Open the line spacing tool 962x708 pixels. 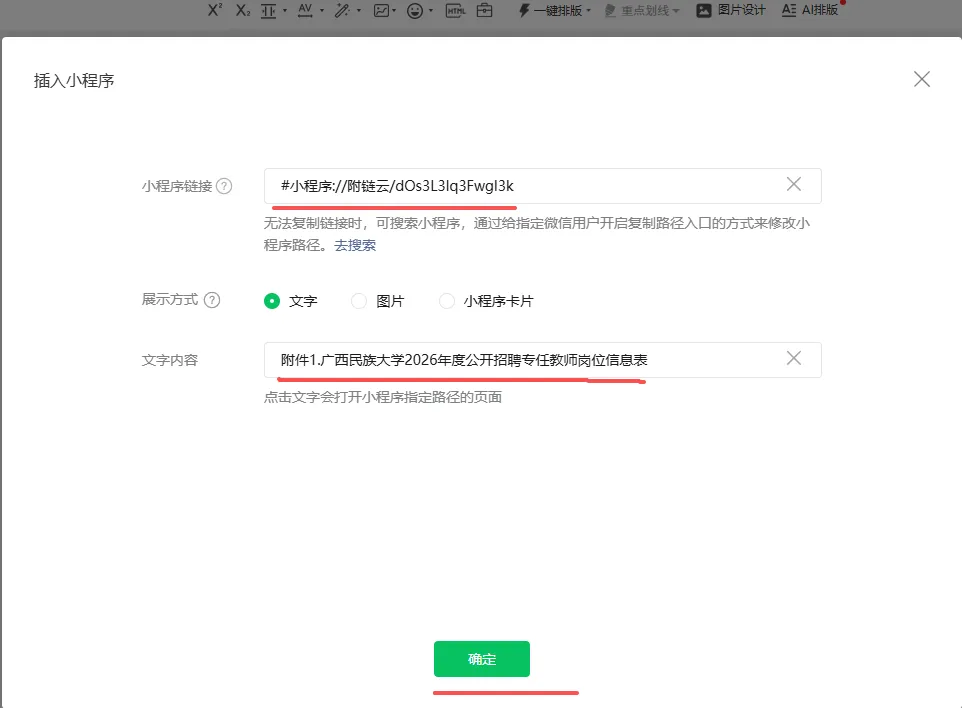269,10
